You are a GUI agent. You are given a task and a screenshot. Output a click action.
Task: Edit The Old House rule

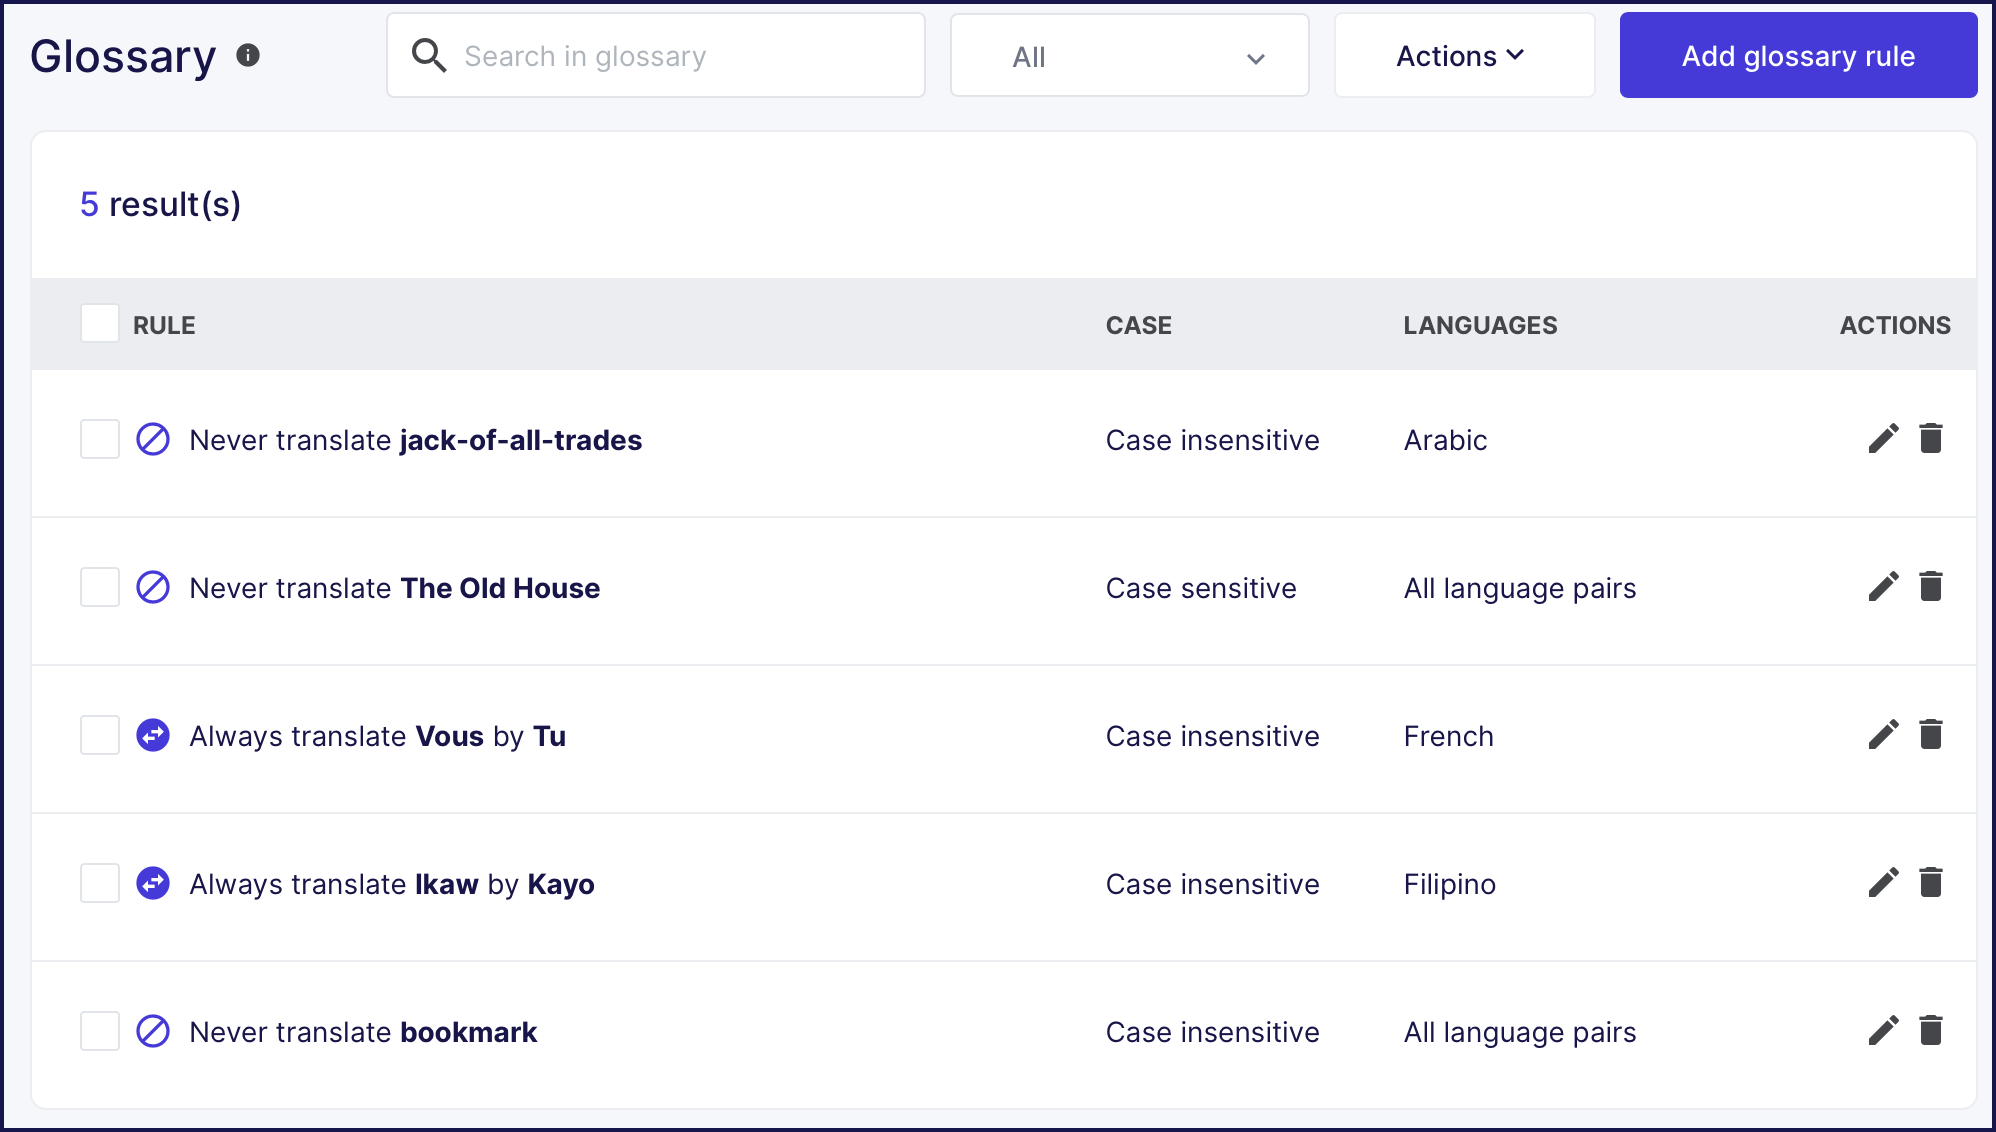point(1883,587)
